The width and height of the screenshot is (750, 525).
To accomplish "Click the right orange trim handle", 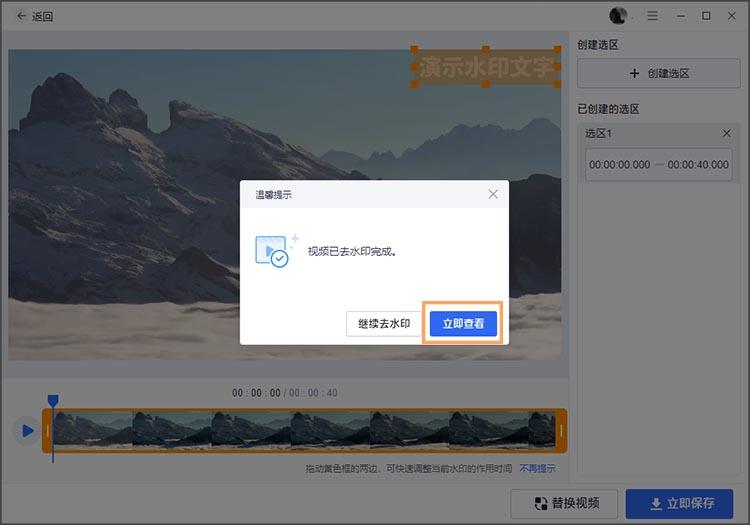I will click(561, 431).
